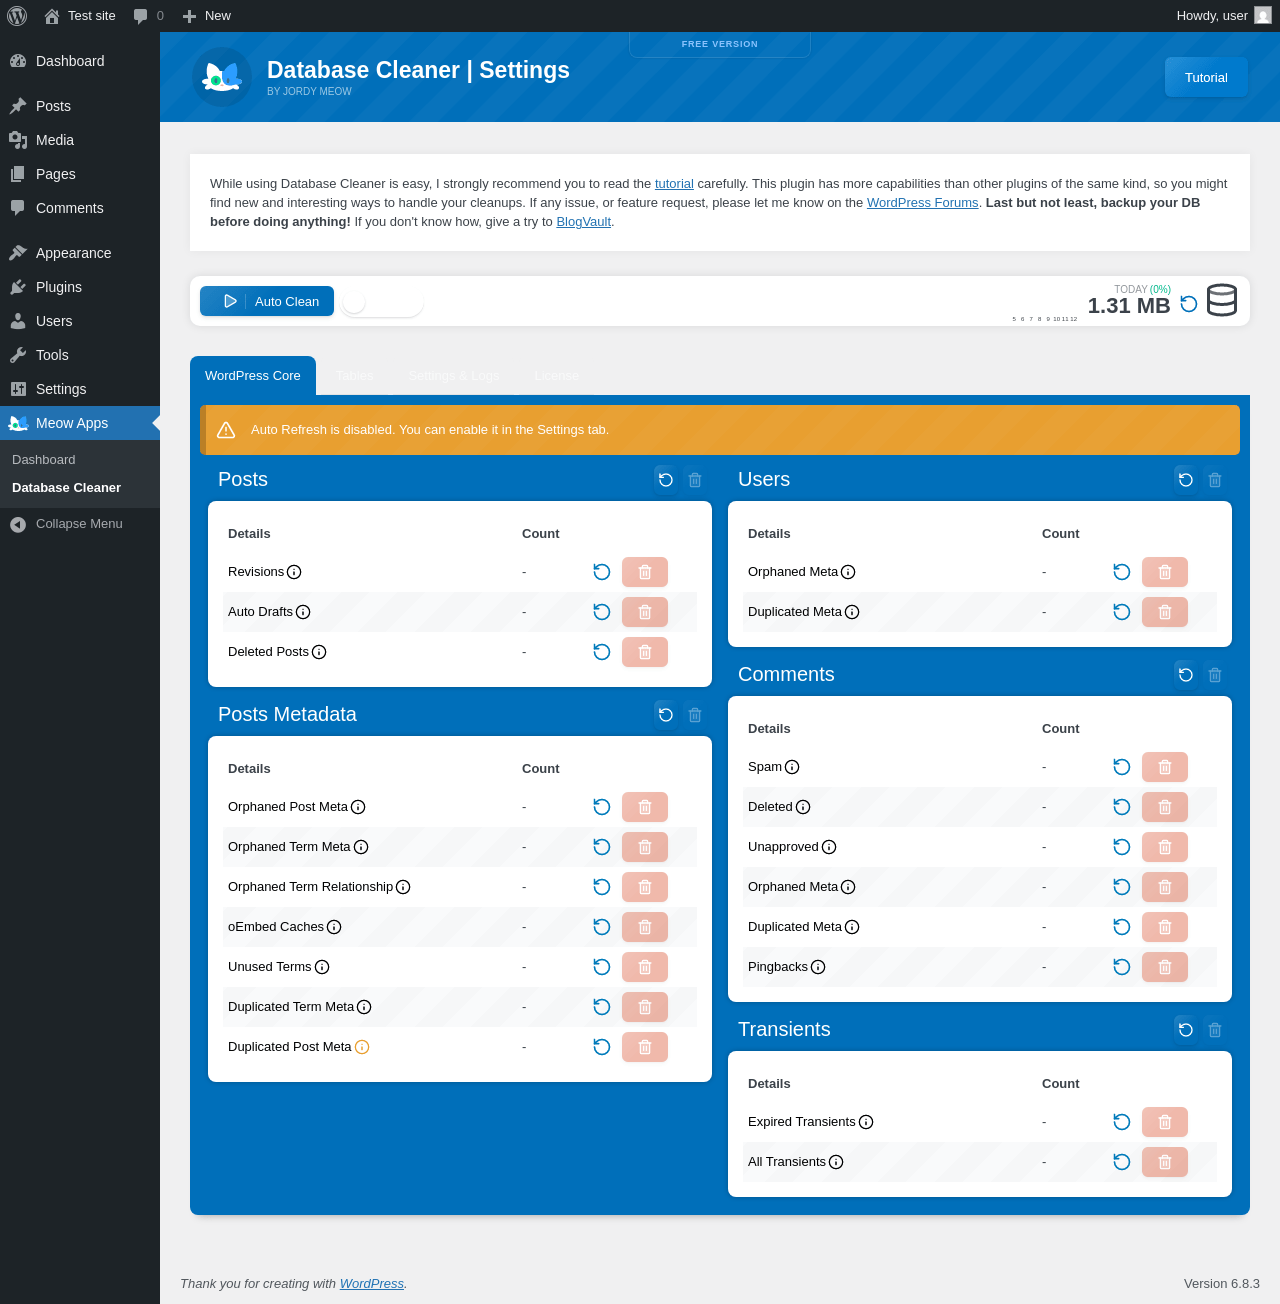1280x1304 pixels.
Task: Click the orange info icon for Duplicated Post Meta
Action: coord(362,1047)
